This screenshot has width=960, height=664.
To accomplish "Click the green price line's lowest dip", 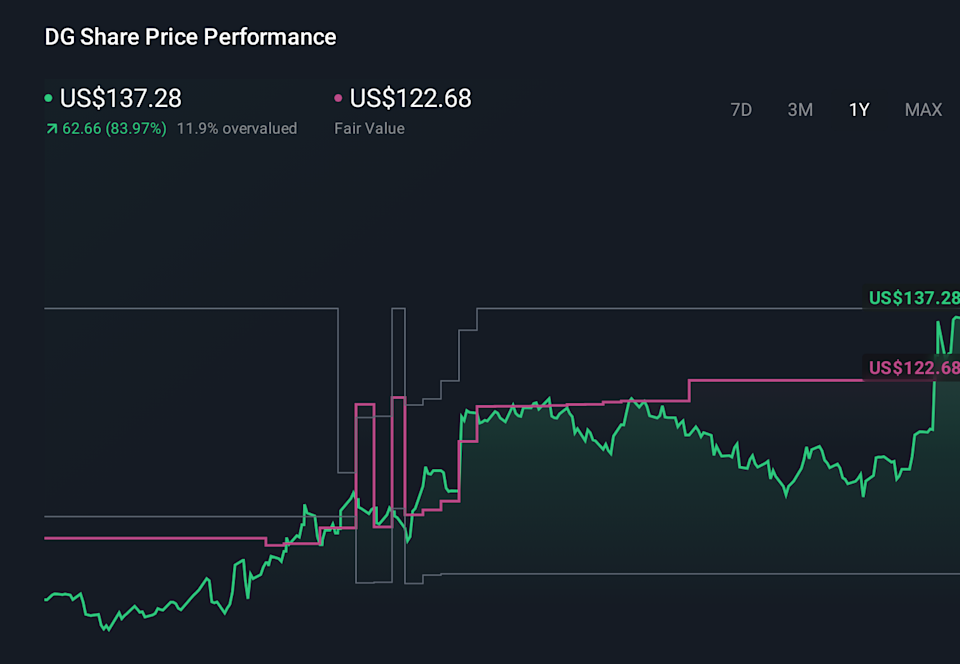I will (x=106, y=630).
